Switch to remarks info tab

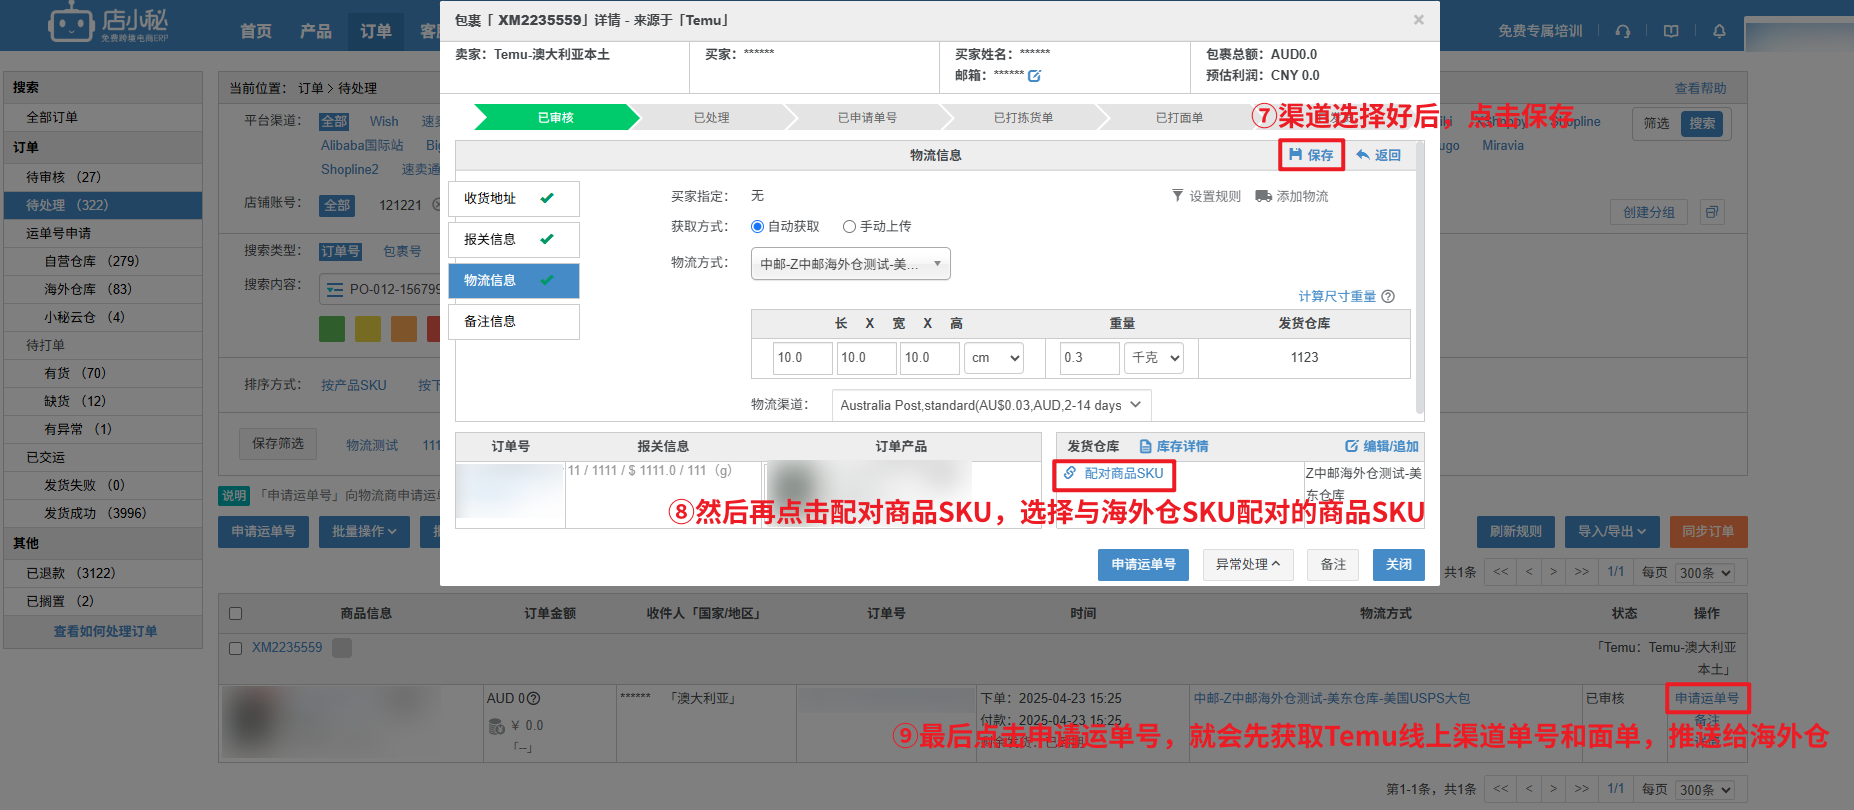tap(514, 322)
